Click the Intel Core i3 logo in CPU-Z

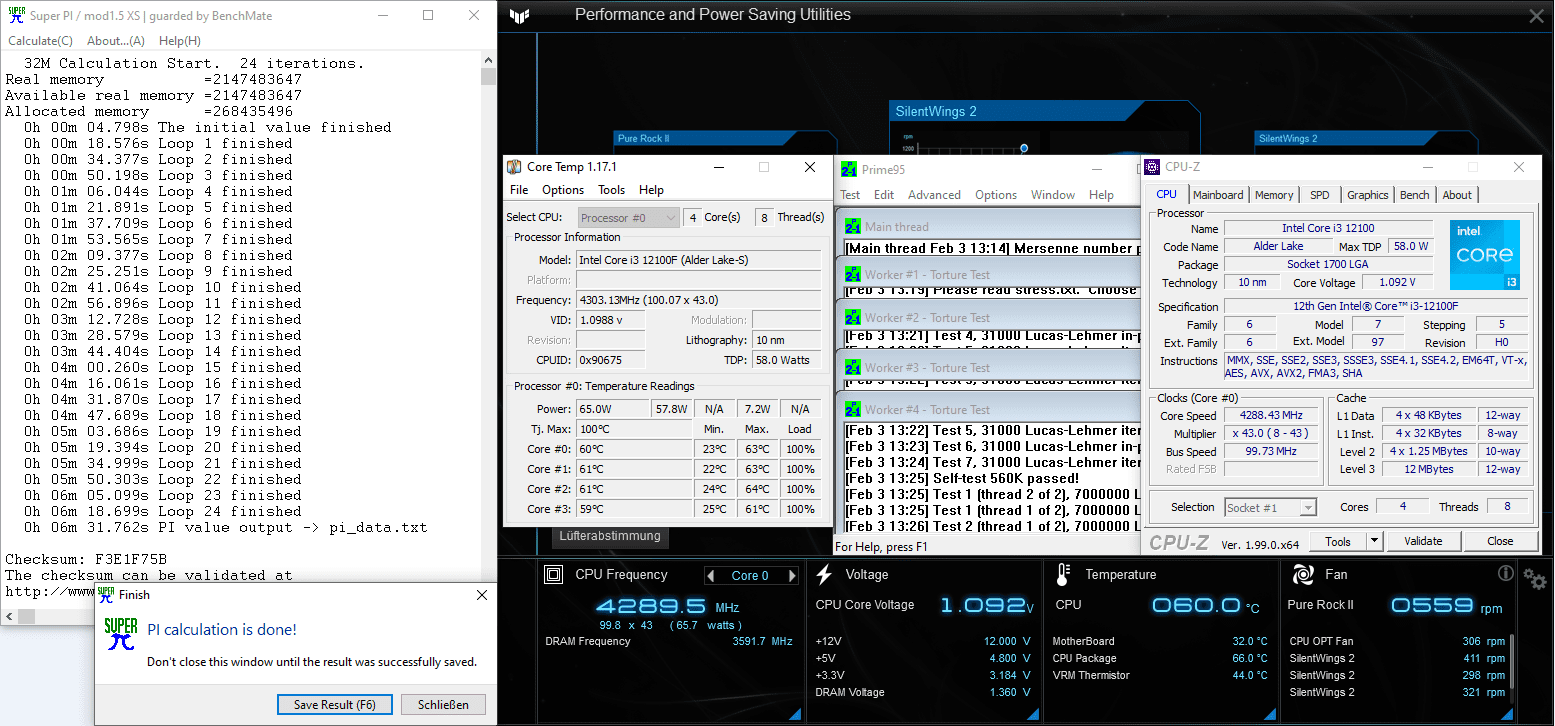(1484, 255)
